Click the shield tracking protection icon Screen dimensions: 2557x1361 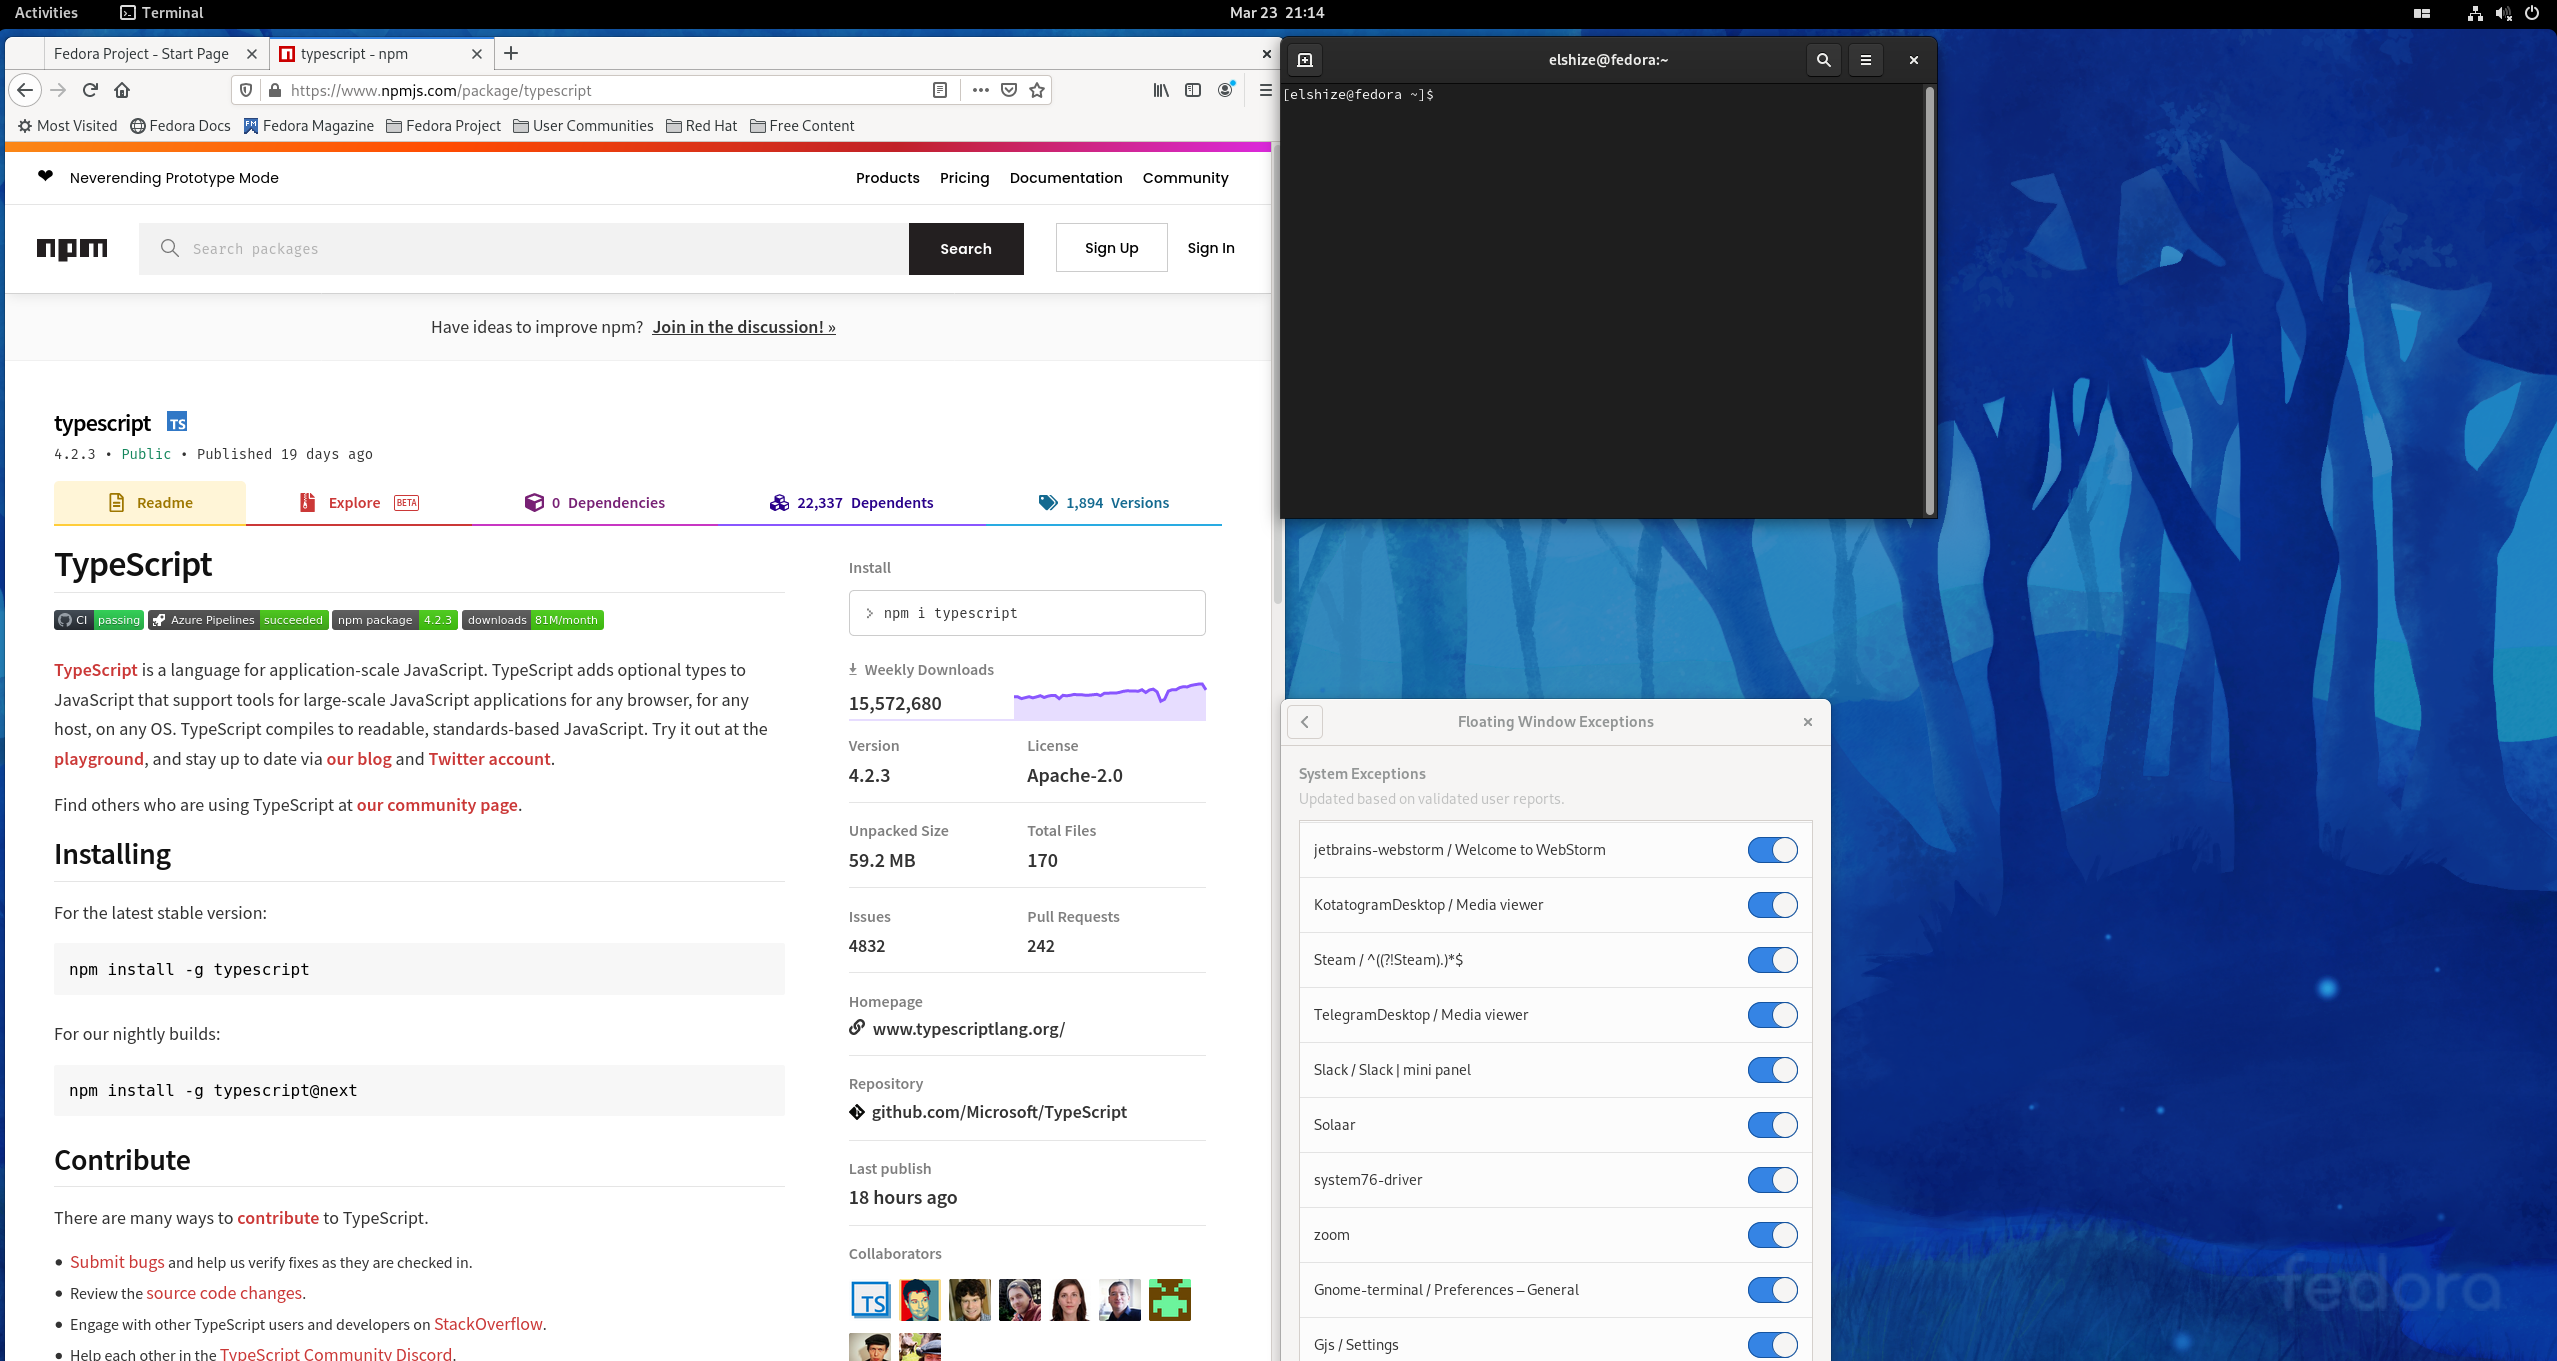click(x=246, y=90)
